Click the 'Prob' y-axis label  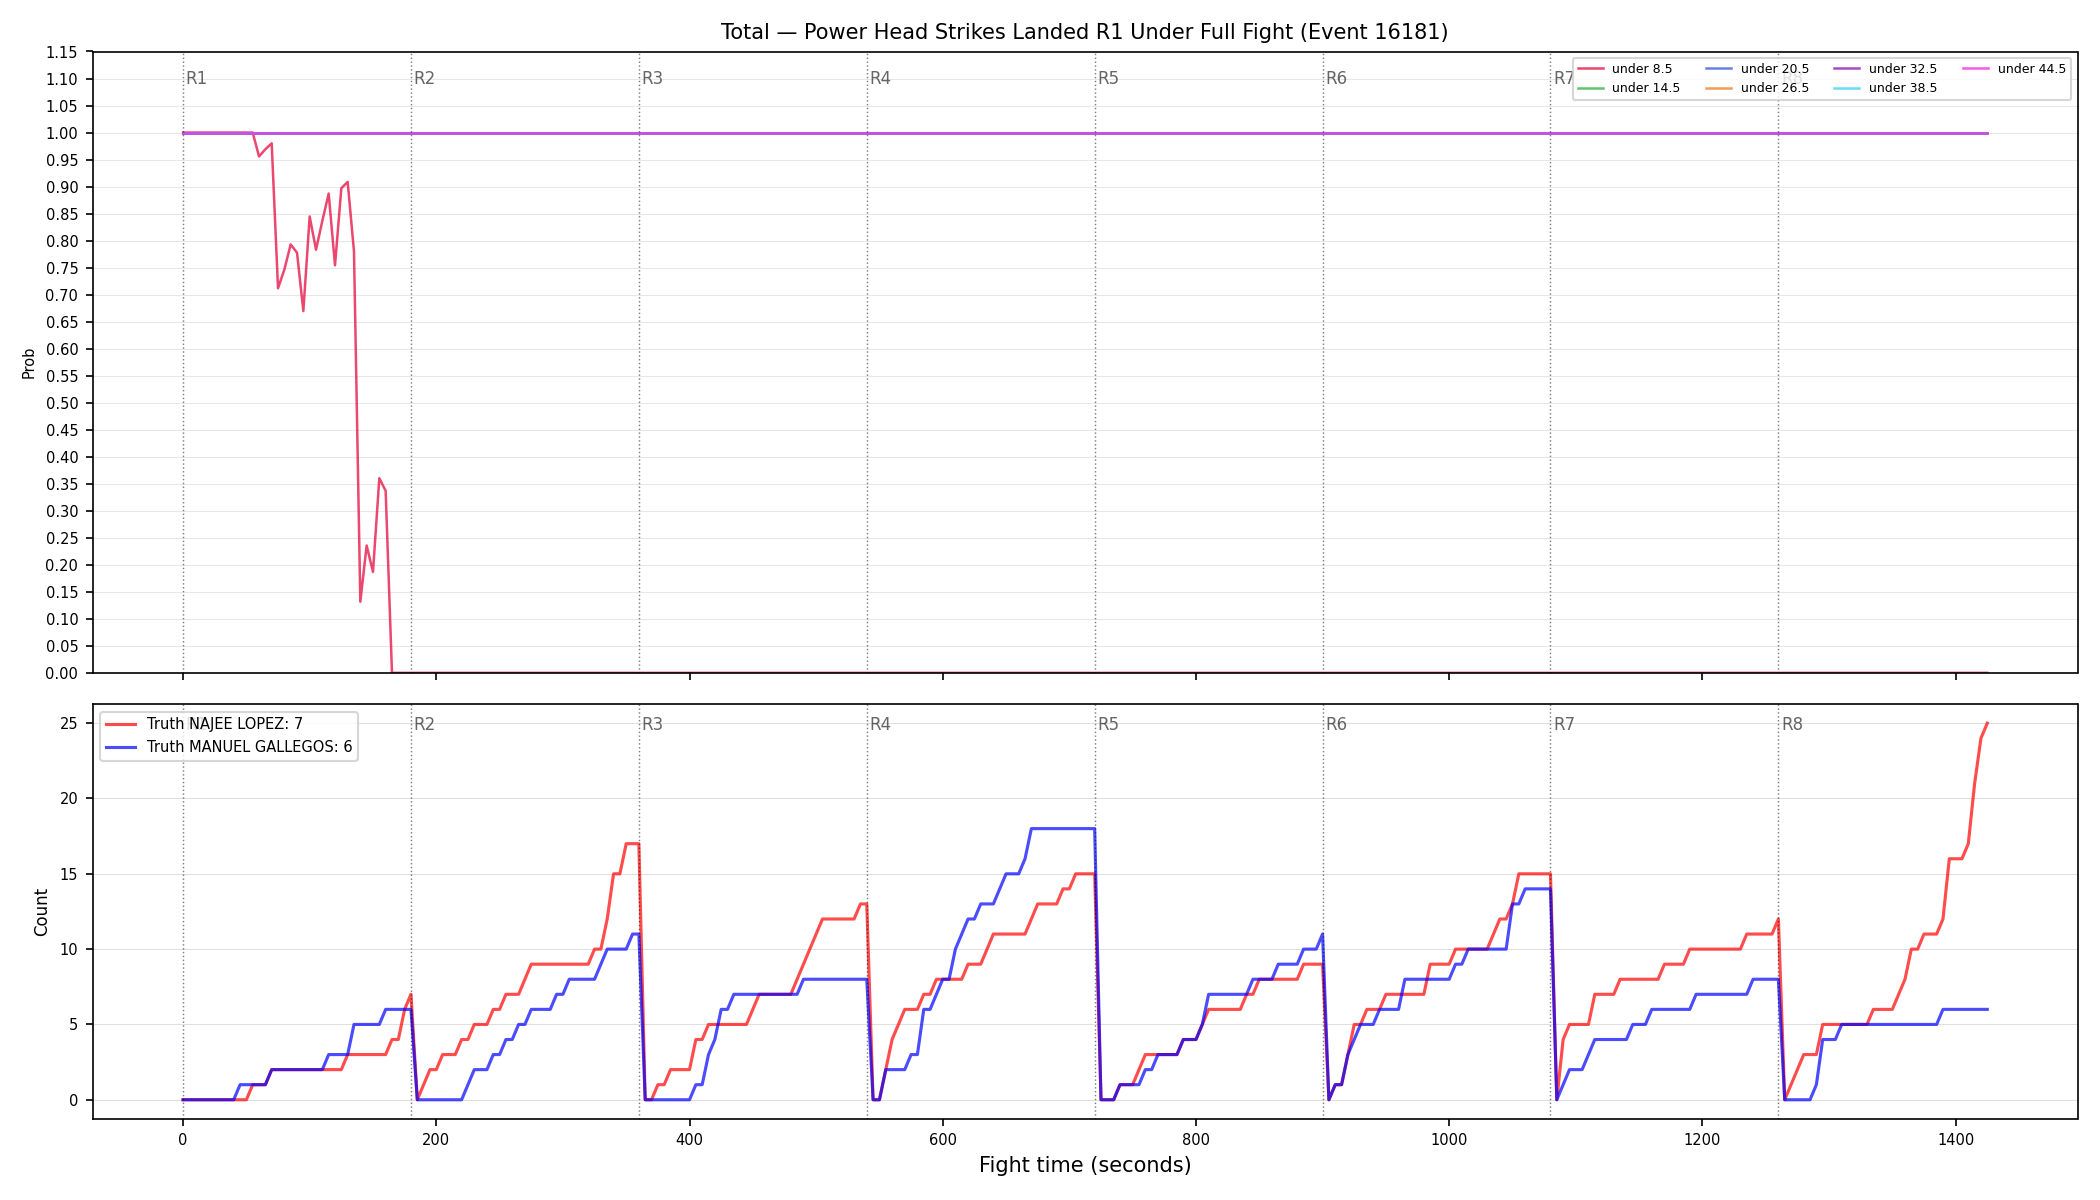click(28, 363)
